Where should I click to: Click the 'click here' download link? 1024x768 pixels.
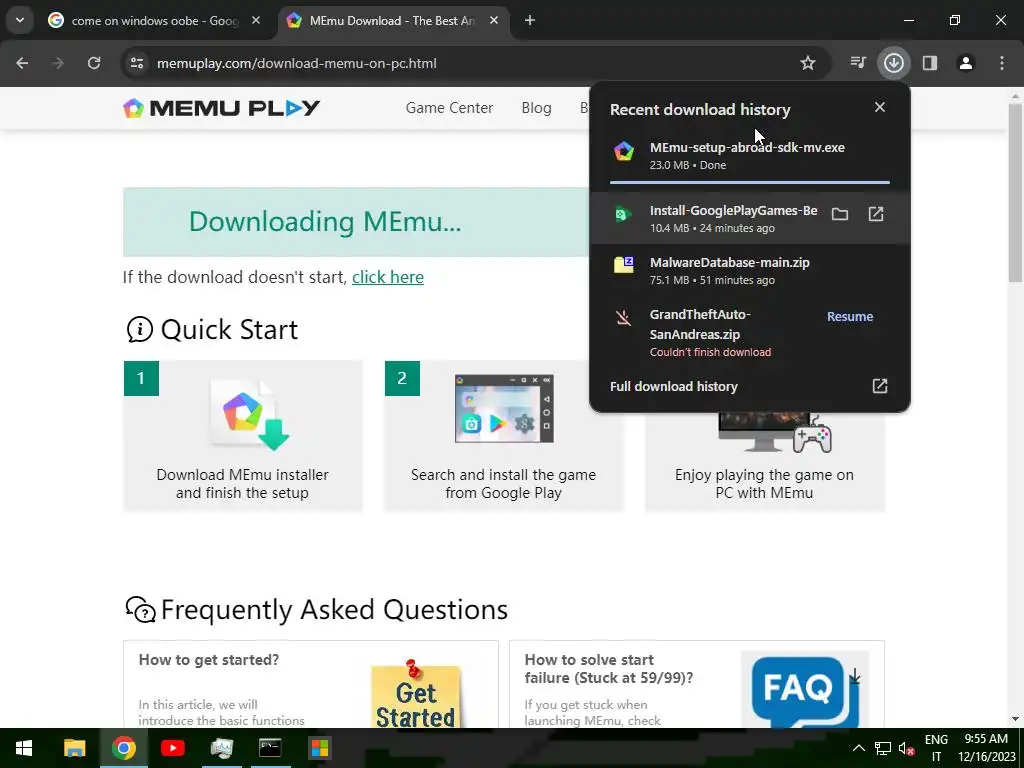(x=388, y=277)
